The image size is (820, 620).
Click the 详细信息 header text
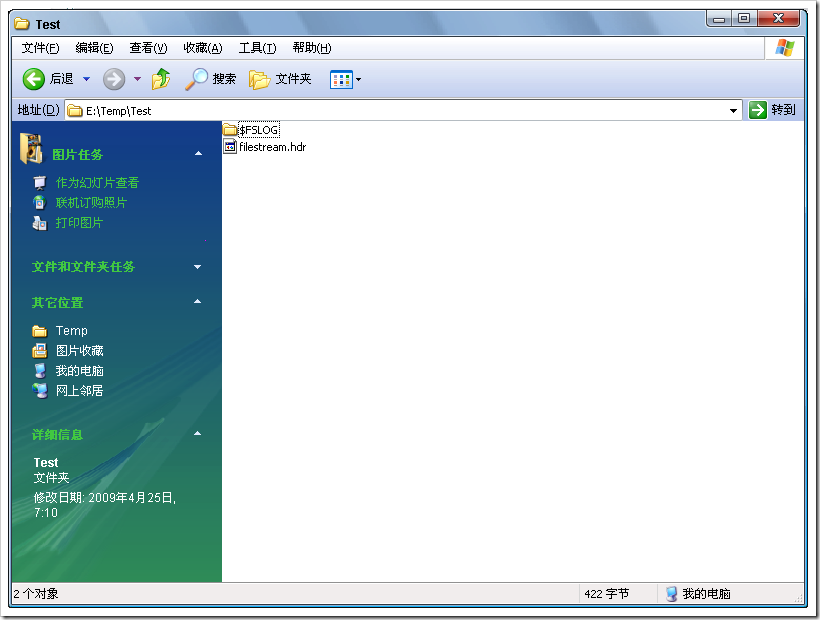pos(58,434)
